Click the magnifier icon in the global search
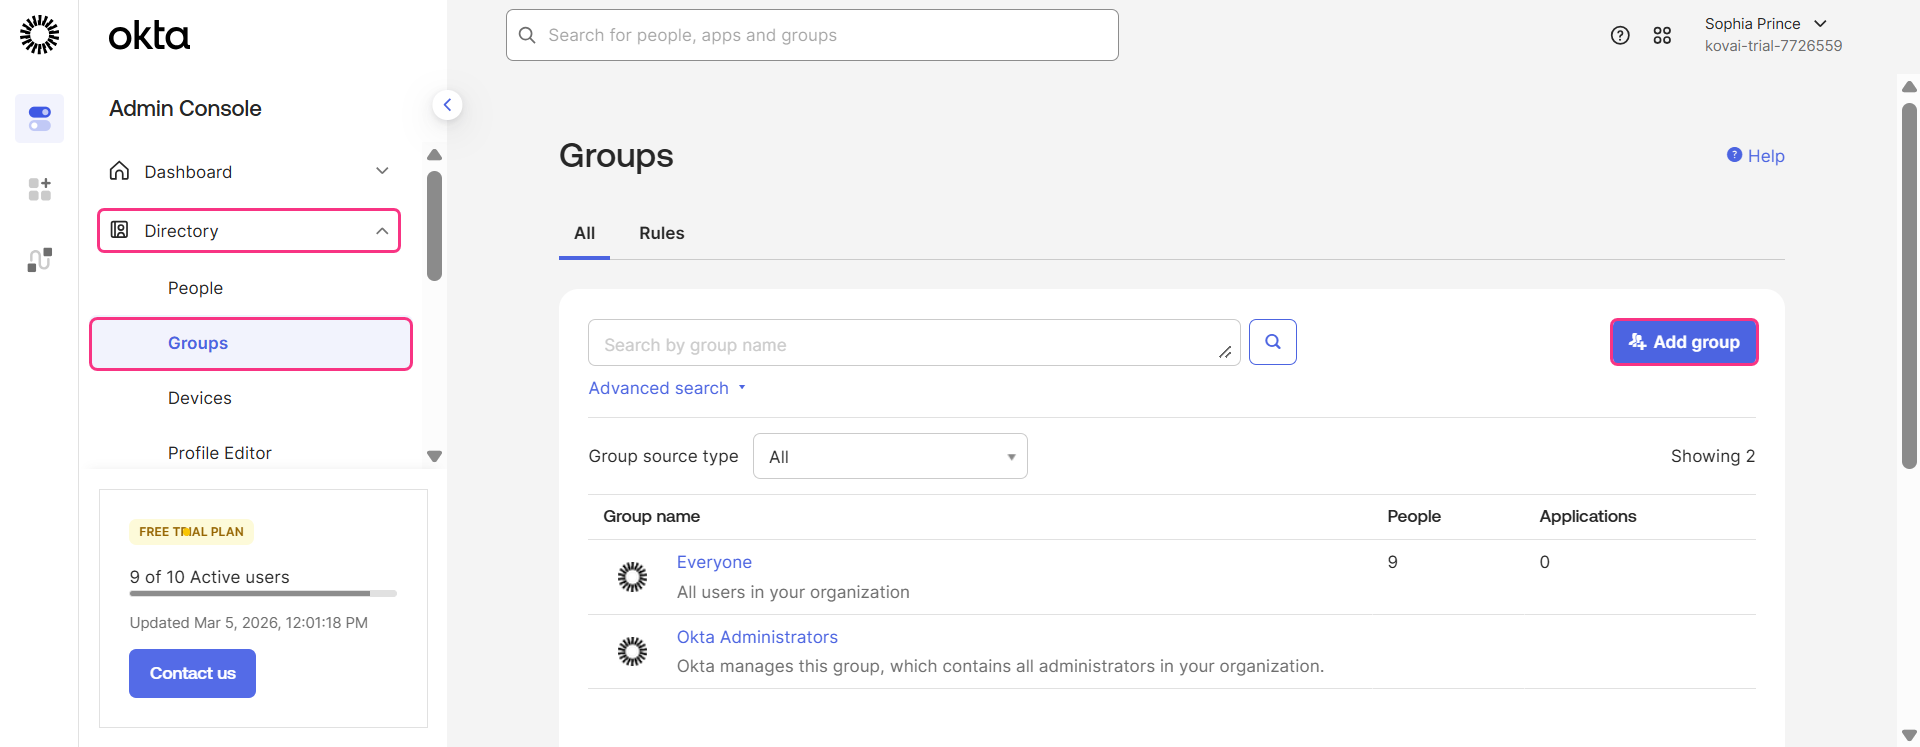 coord(527,35)
